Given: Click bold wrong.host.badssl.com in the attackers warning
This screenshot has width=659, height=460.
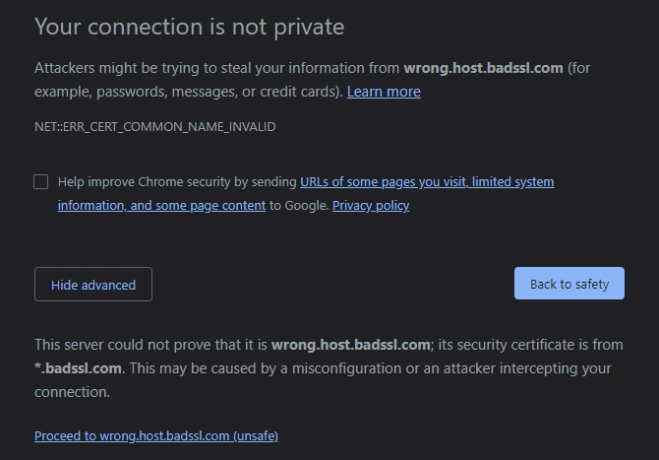Looking at the screenshot, I should coord(483,68).
